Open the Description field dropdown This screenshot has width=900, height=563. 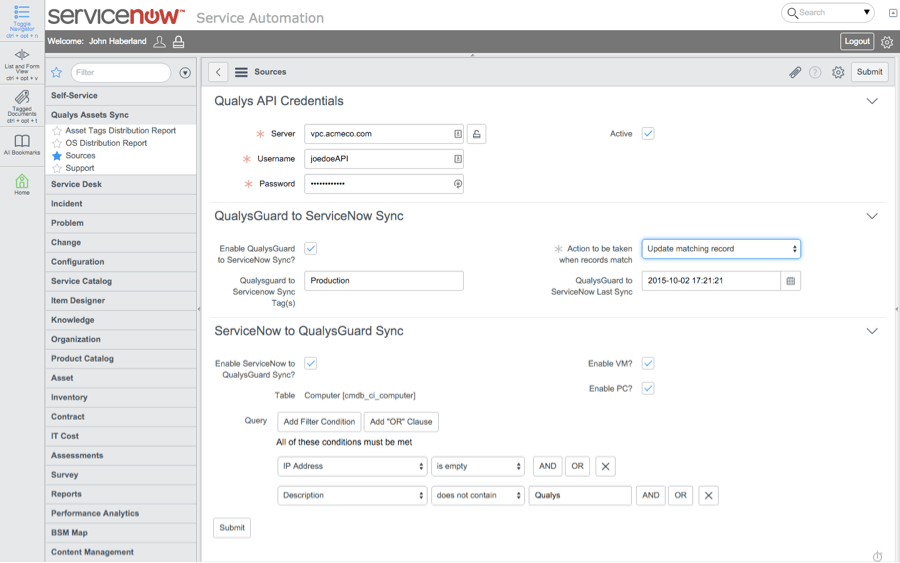352,495
